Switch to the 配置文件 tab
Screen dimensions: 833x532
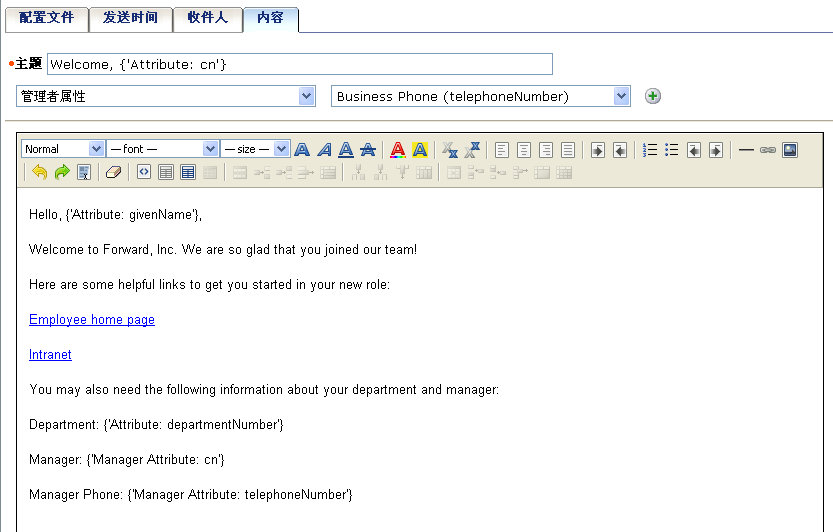pos(47,19)
